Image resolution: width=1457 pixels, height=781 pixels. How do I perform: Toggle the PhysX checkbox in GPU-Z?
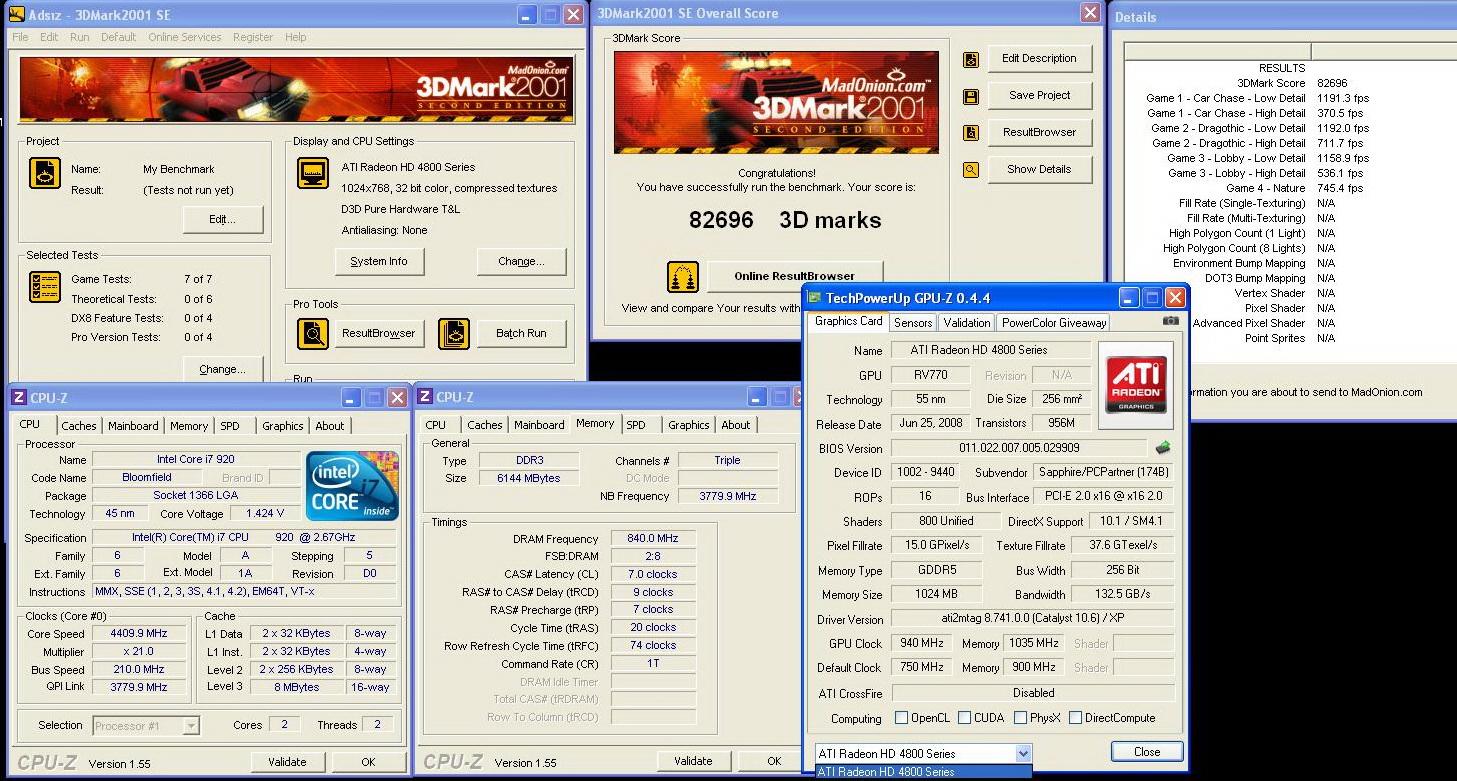click(1021, 718)
